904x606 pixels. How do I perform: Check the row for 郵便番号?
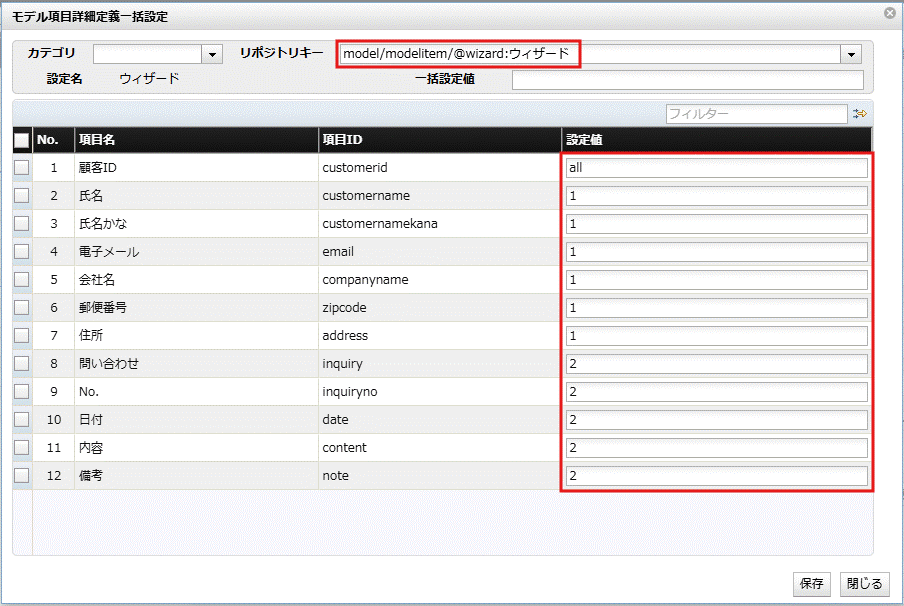tap(21, 307)
